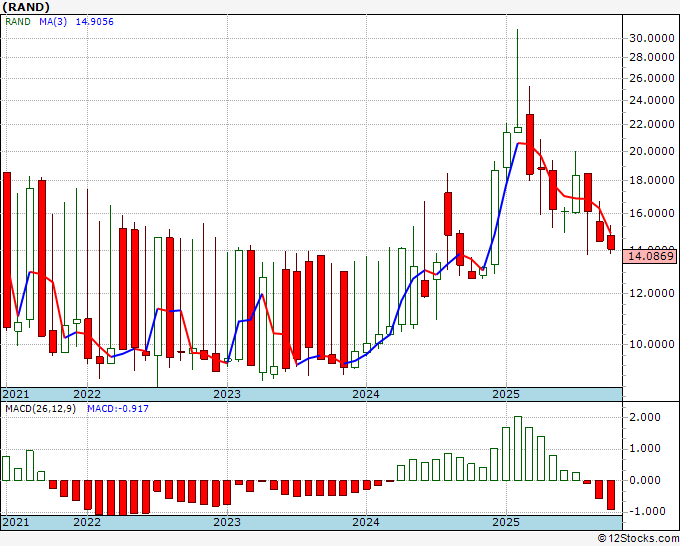Viewport: 680px width, 546px height.
Task: Click 2025 on the price chart timeline
Action: (x=506, y=394)
